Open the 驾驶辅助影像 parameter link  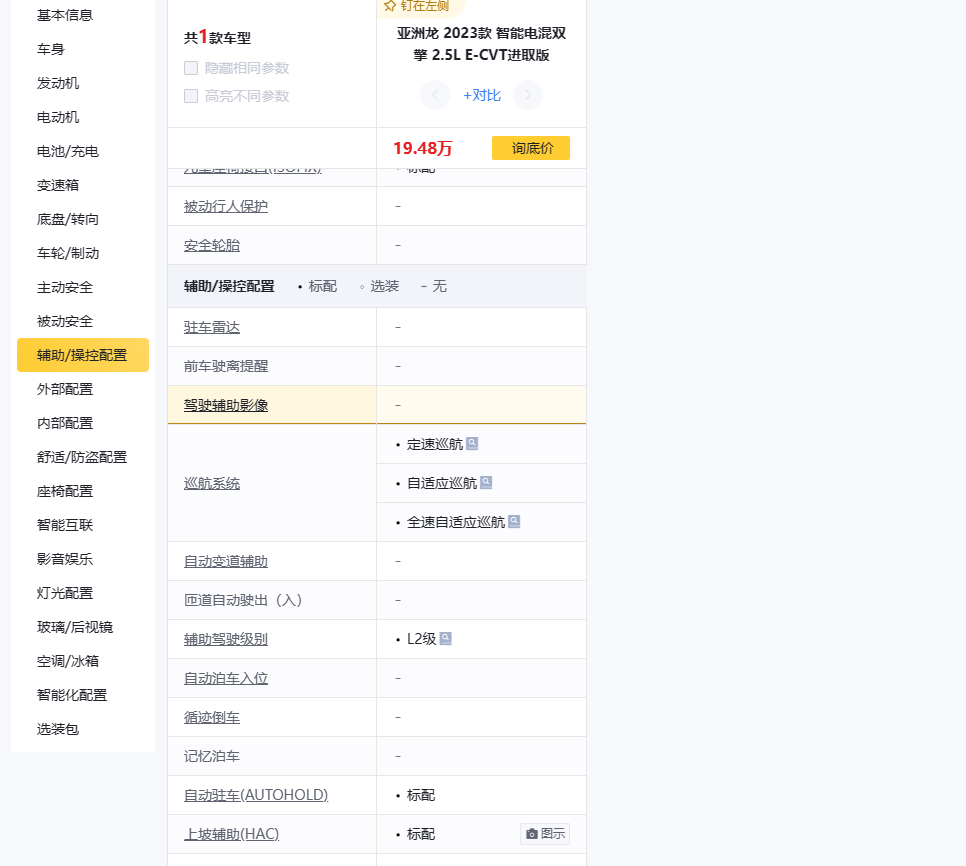click(x=225, y=405)
